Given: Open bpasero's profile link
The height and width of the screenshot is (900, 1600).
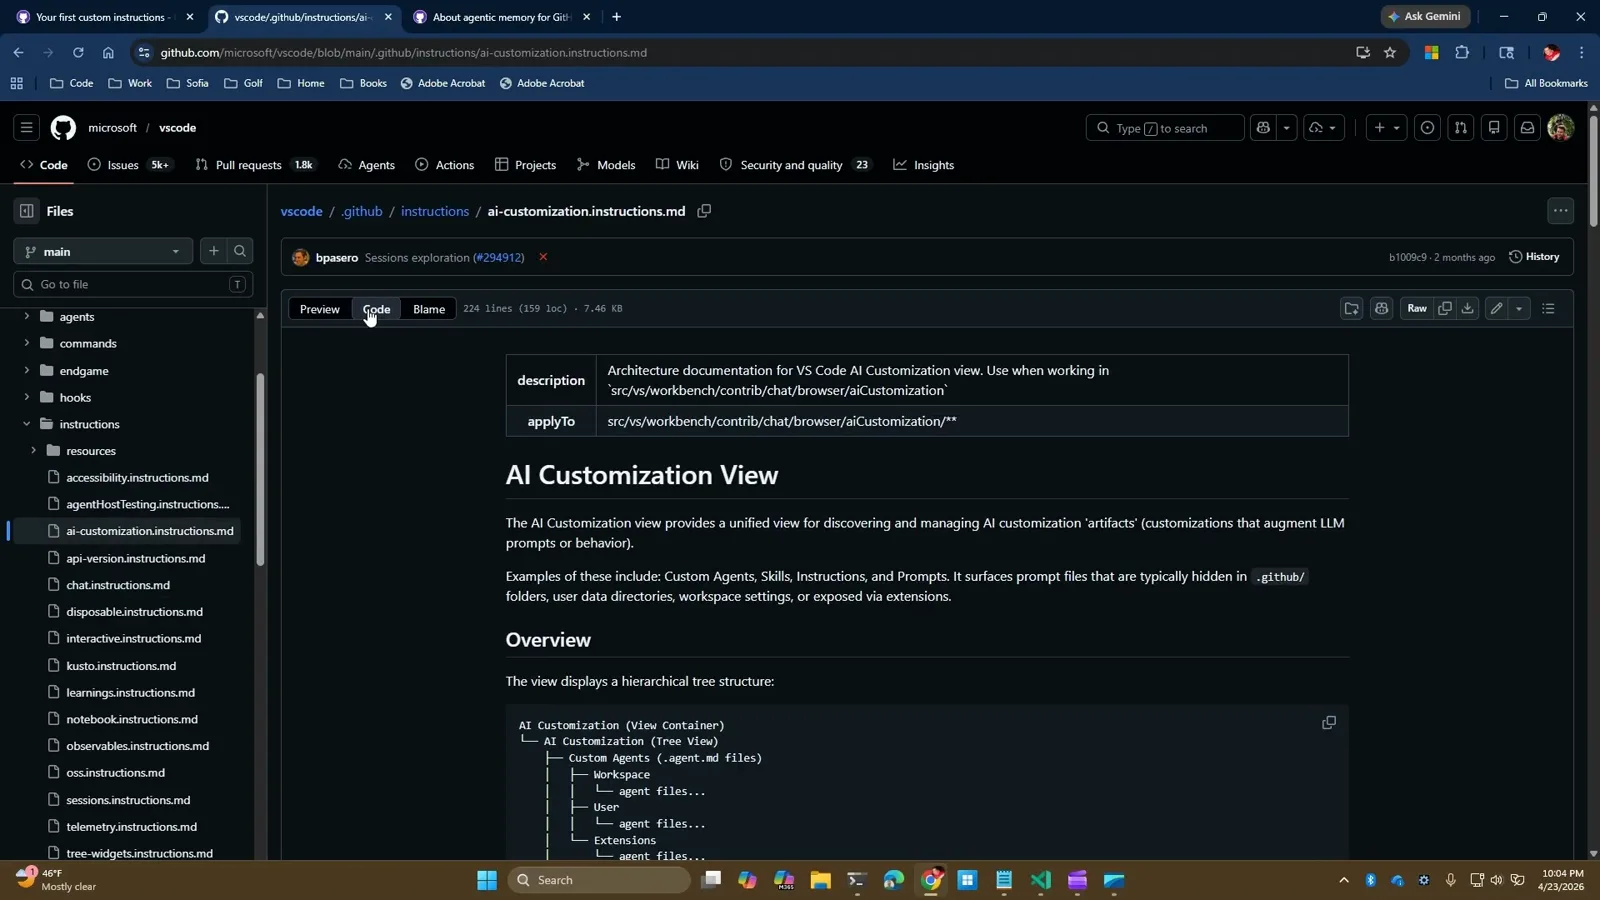Looking at the screenshot, I should point(337,258).
